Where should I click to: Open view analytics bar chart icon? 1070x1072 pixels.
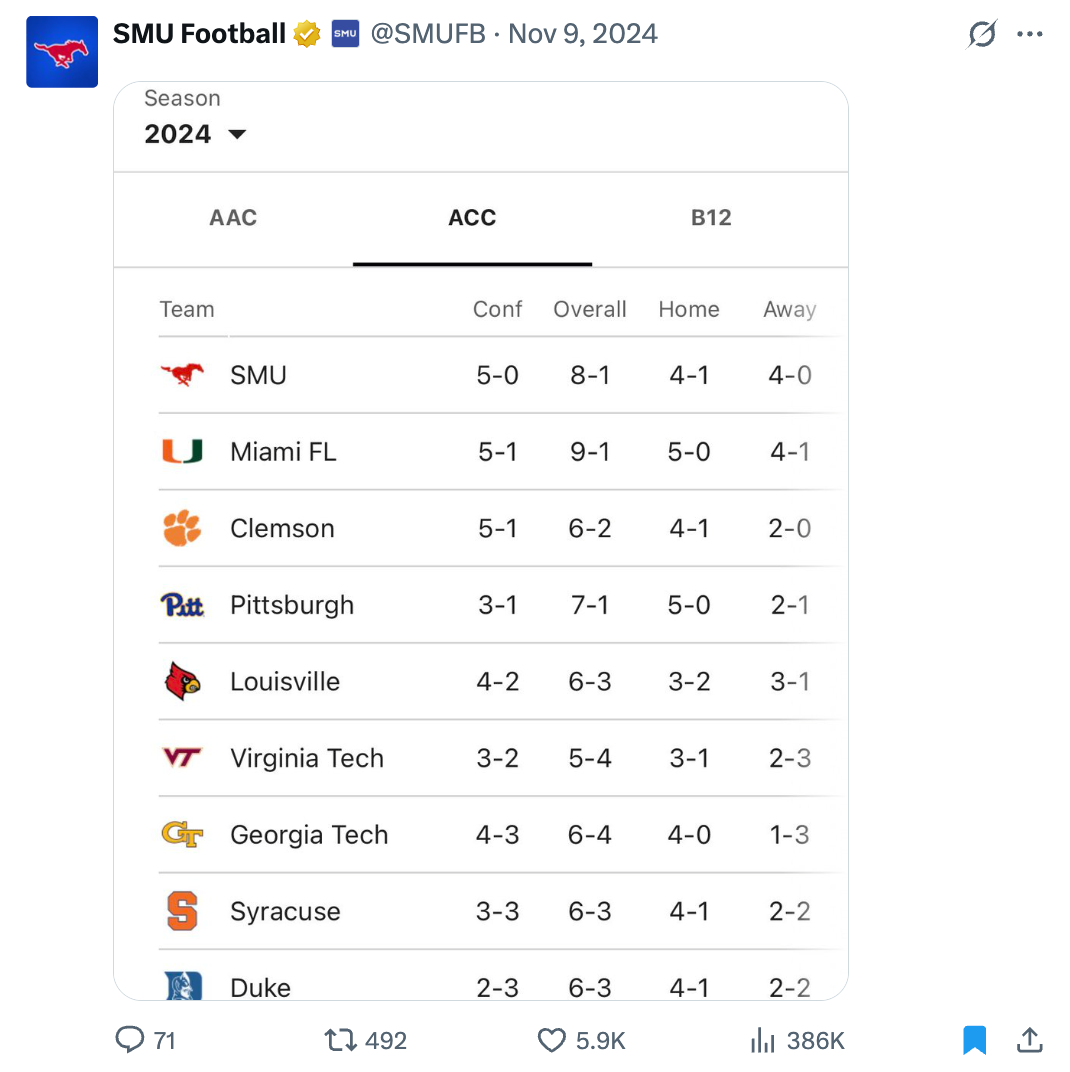[x=763, y=1040]
